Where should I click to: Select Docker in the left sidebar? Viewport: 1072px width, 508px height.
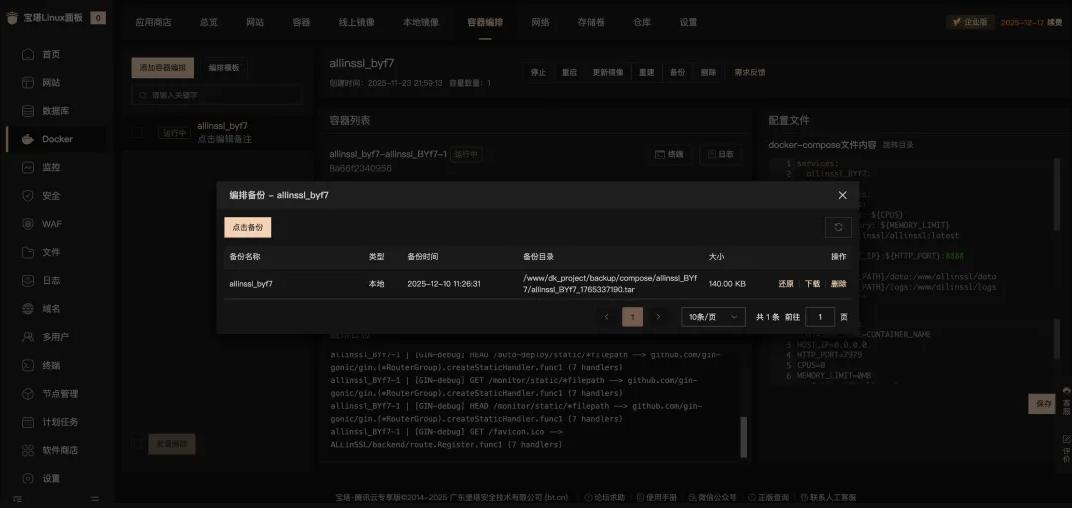pyautogui.click(x=55, y=139)
